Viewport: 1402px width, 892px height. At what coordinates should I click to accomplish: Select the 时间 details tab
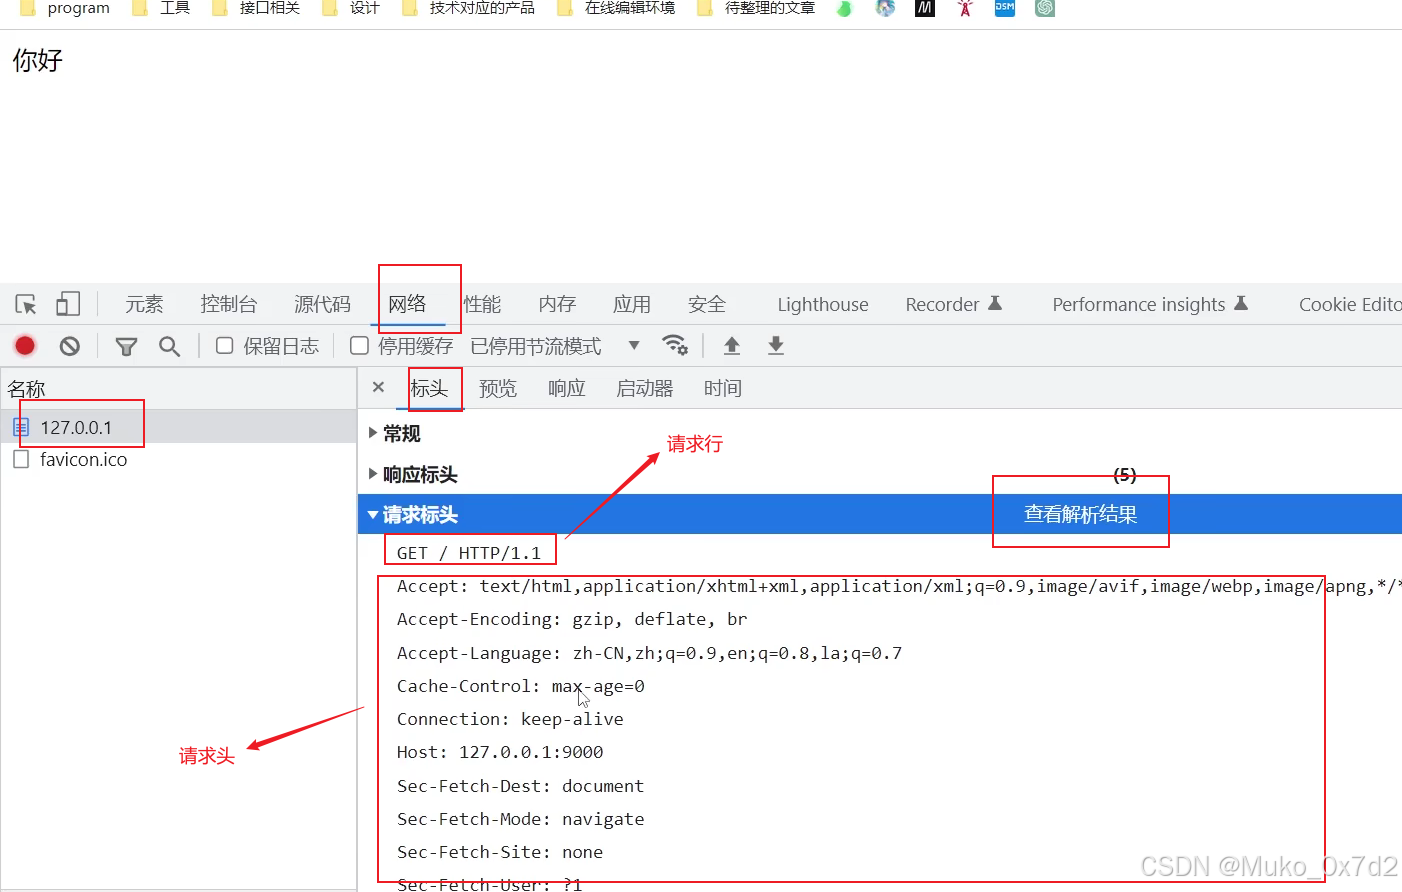tap(723, 388)
